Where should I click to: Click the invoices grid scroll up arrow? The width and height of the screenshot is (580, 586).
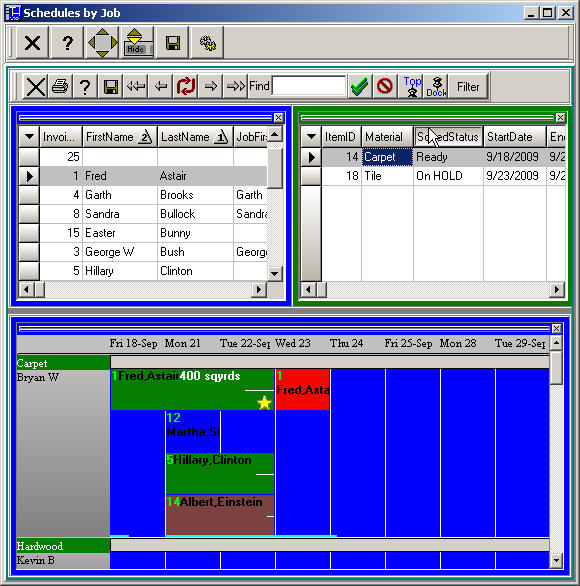point(275,134)
